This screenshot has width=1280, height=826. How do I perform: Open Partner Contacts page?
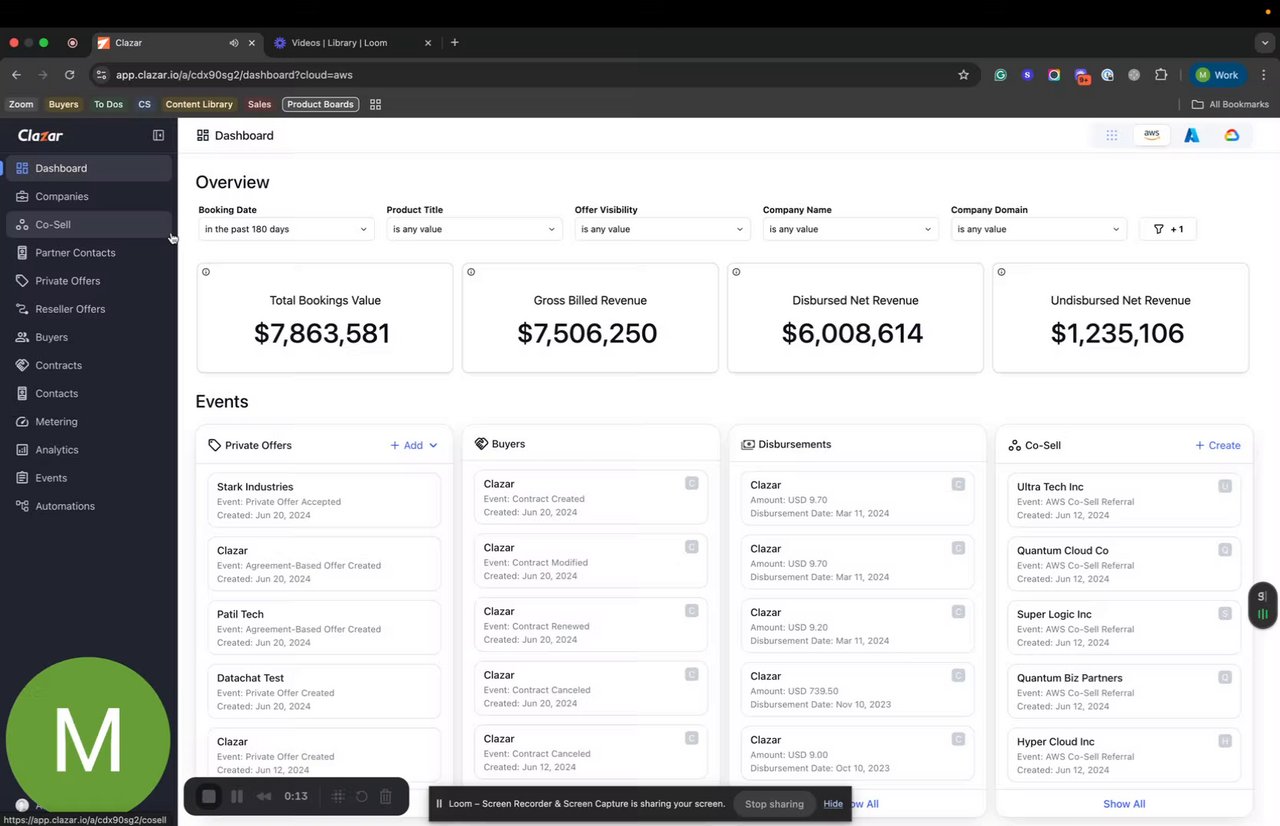(x=89, y=253)
